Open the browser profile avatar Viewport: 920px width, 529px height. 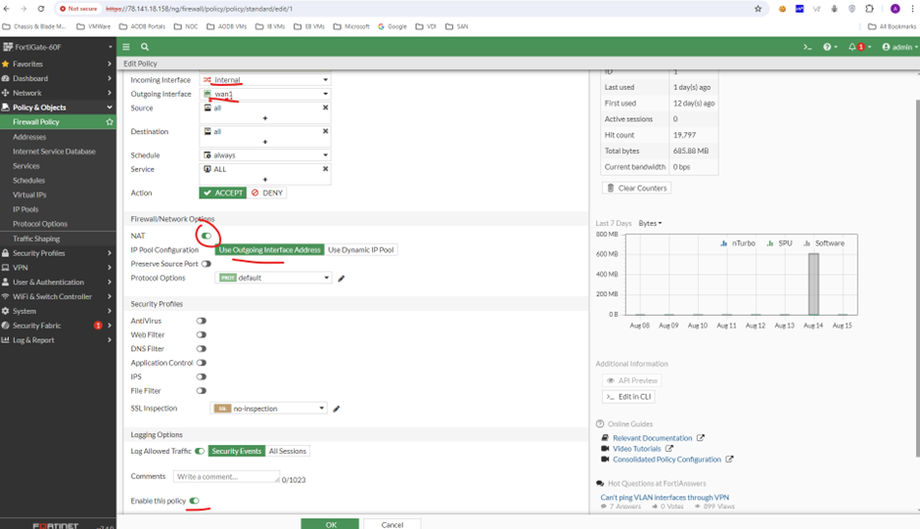[895, 9]
